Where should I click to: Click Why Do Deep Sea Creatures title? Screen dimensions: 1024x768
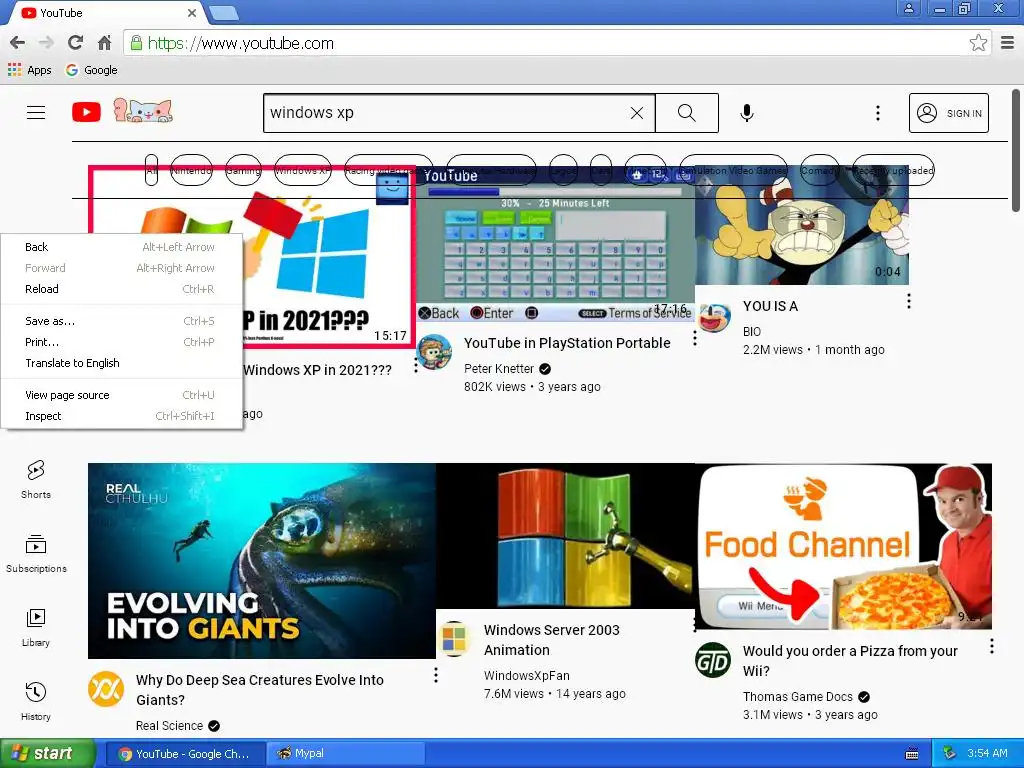tap(260, 690)
